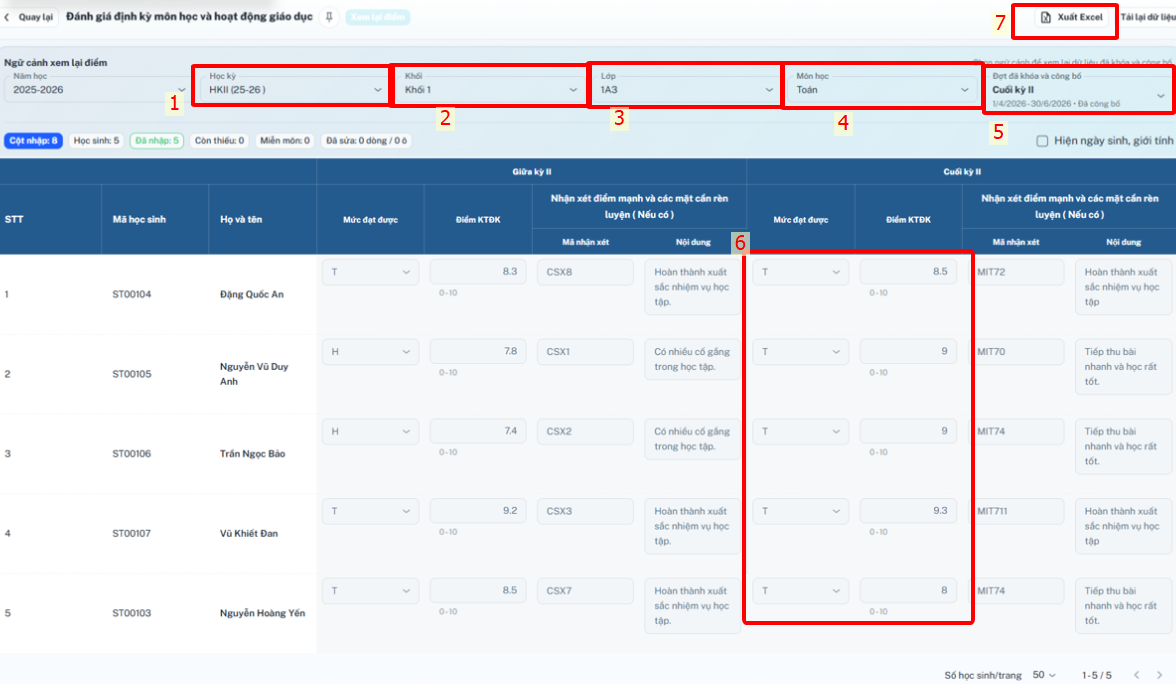Click the Còn thiếu: 0 chip
This screenshot has height=684, width=1176.
pyautogui.click(x=219, y=140)
